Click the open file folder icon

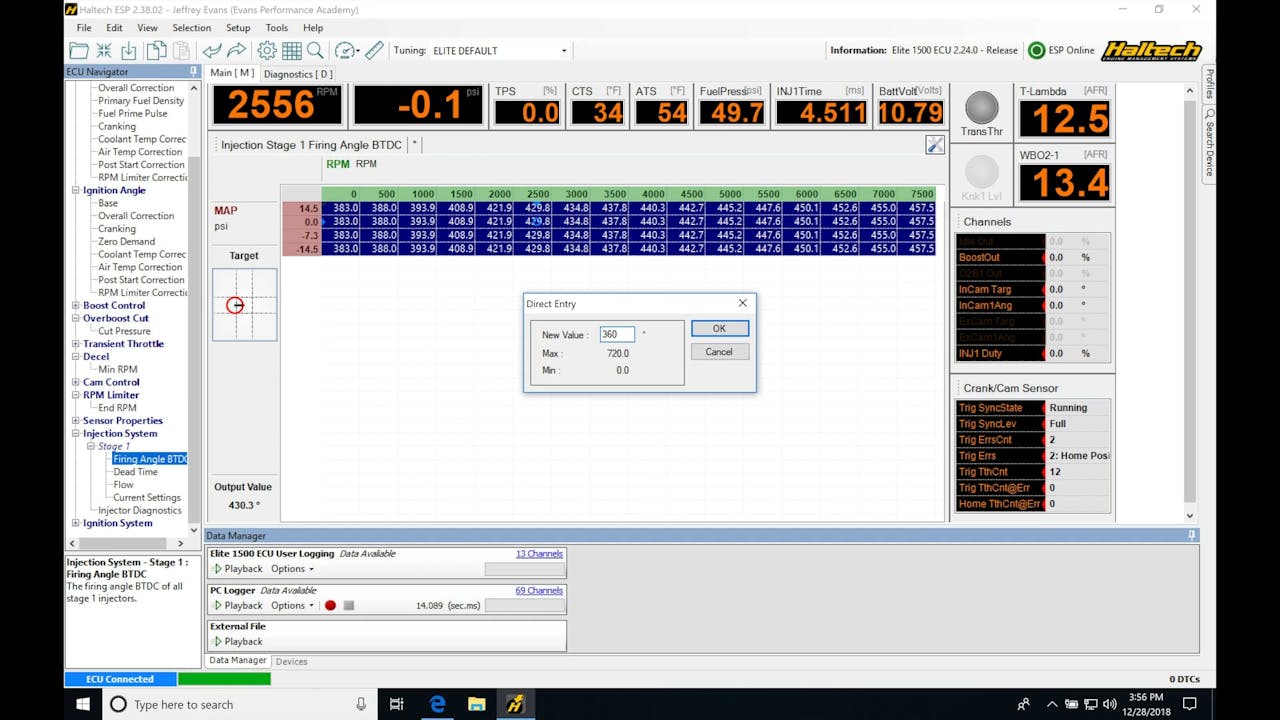tap(79, 51)
